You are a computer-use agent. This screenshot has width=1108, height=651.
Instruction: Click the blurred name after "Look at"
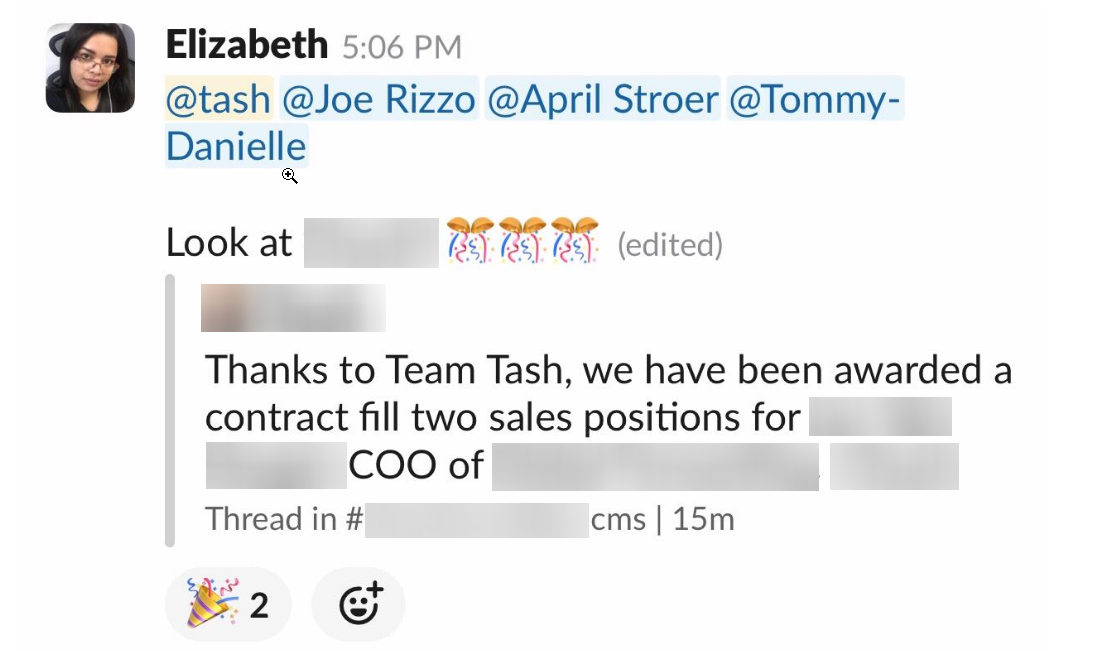pos(370,243)
